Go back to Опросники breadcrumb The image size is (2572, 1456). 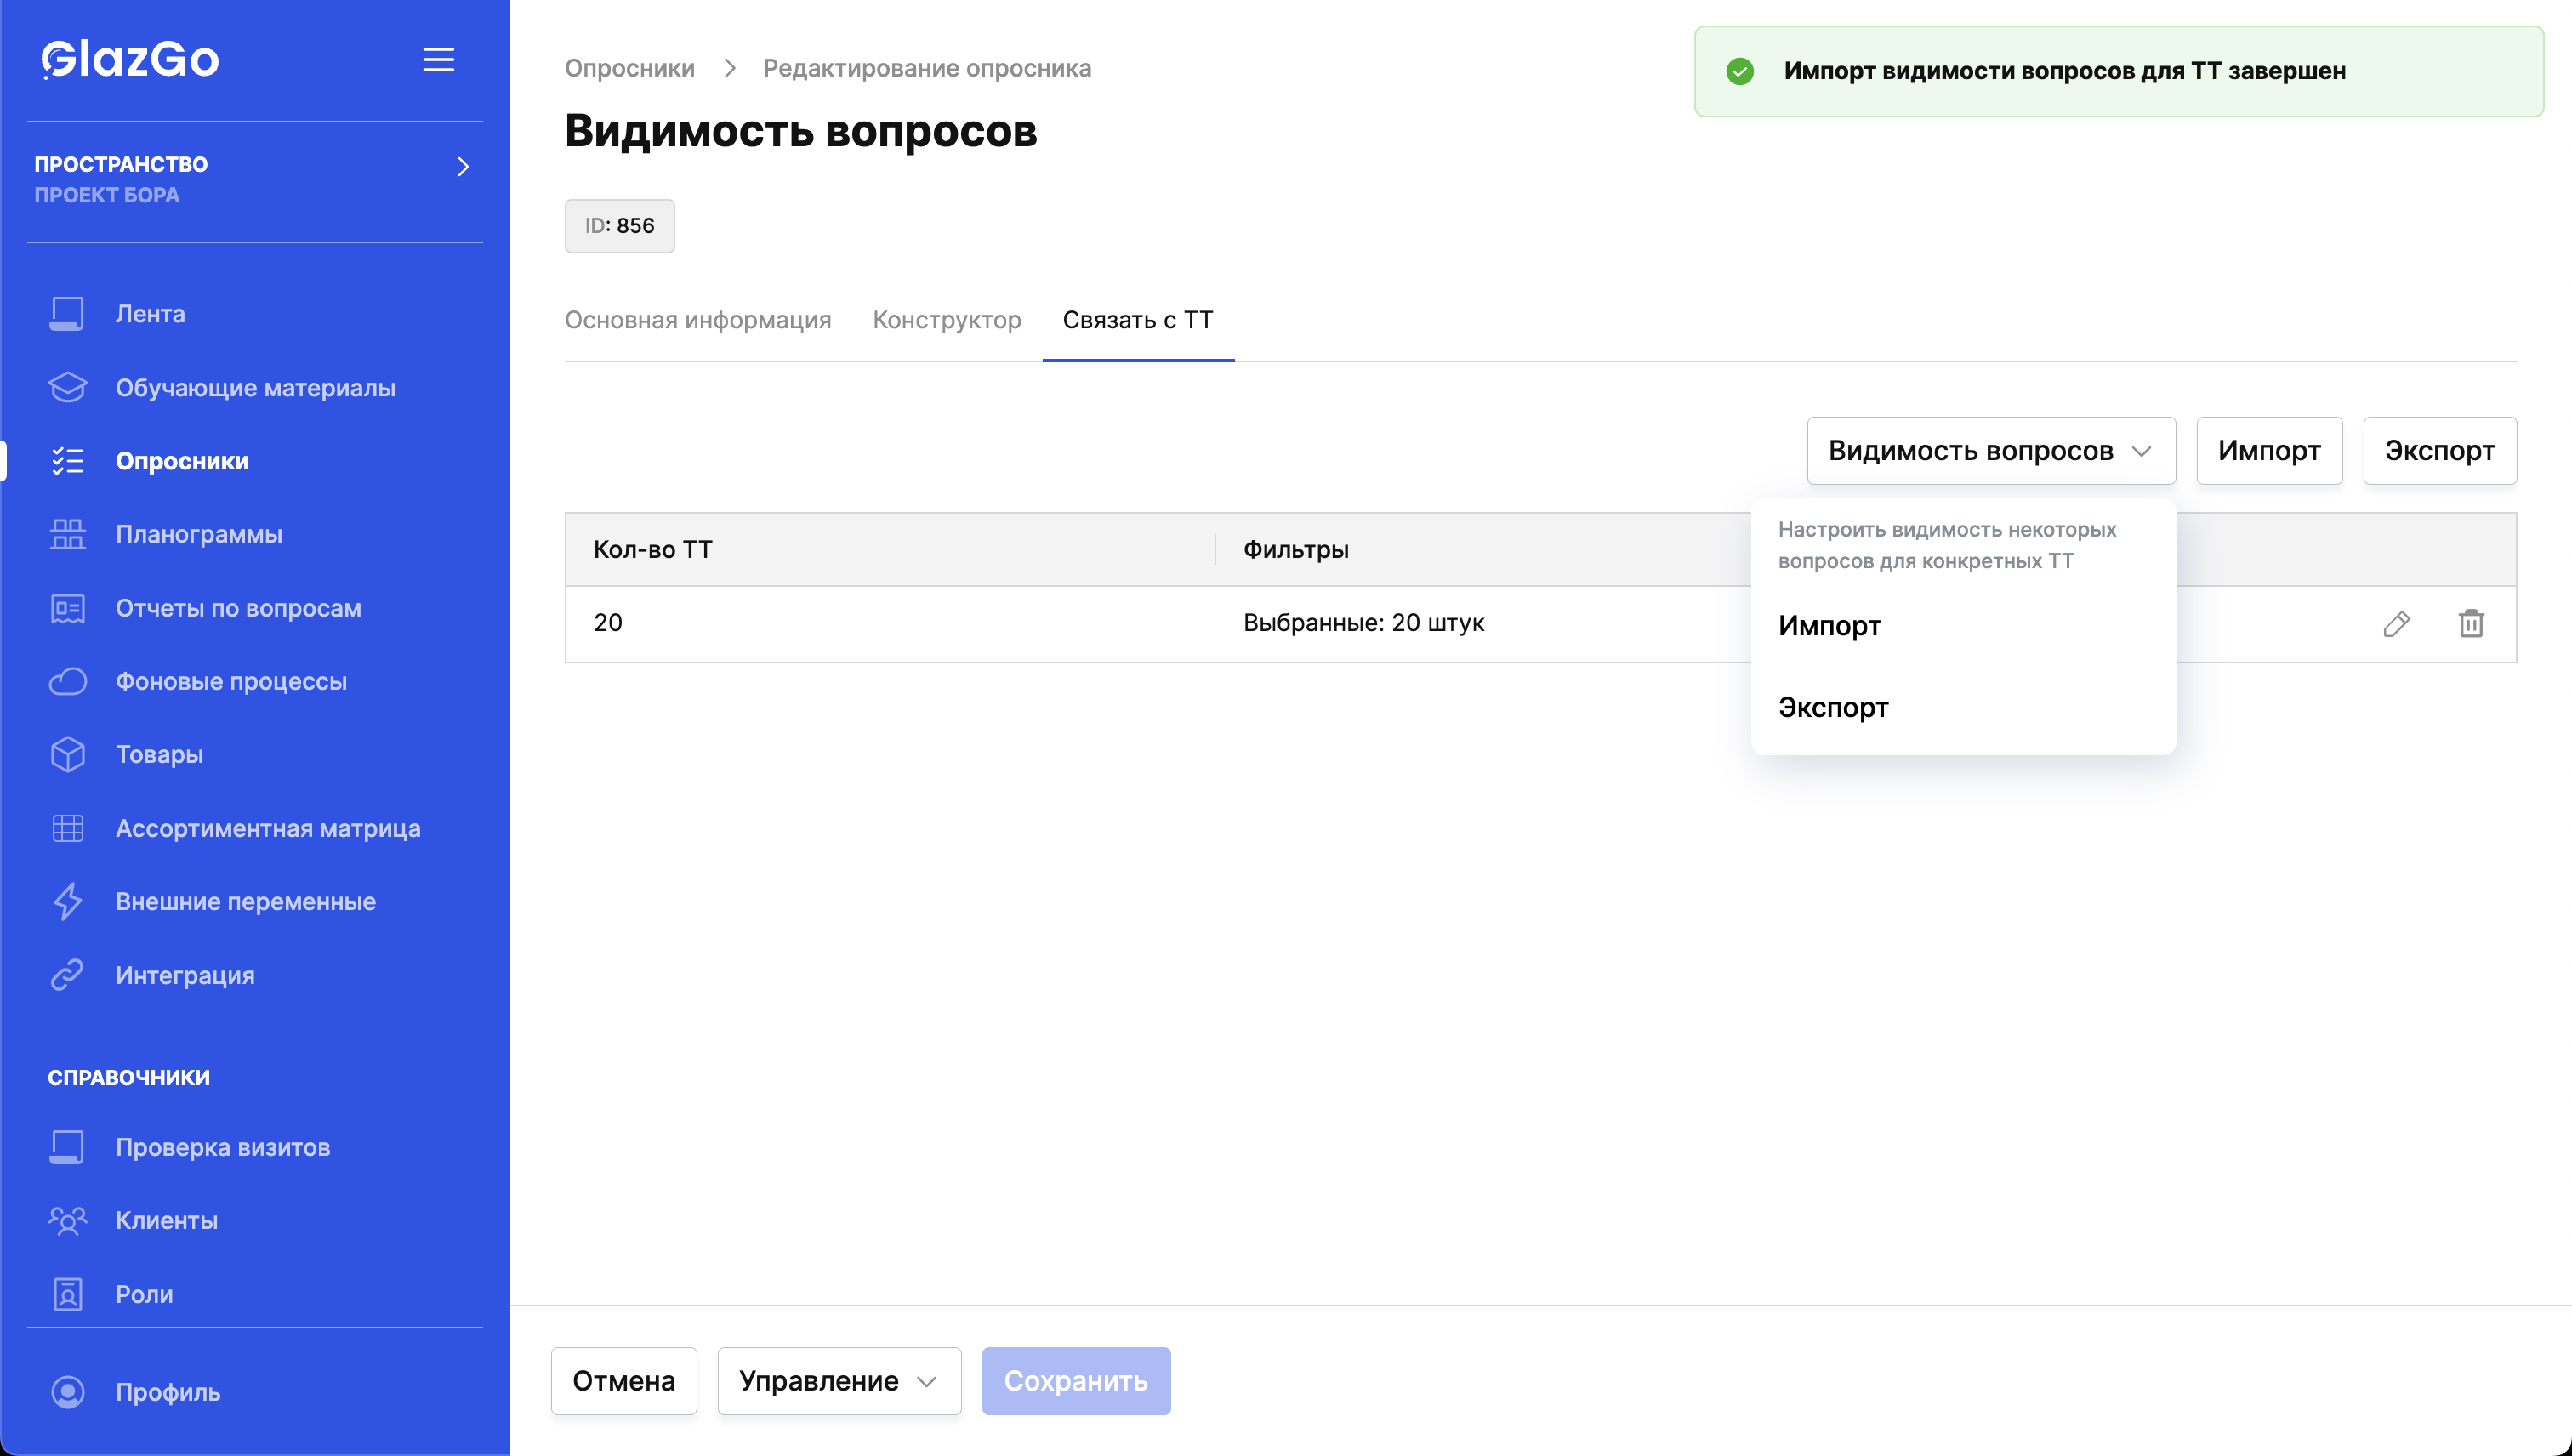630,68
